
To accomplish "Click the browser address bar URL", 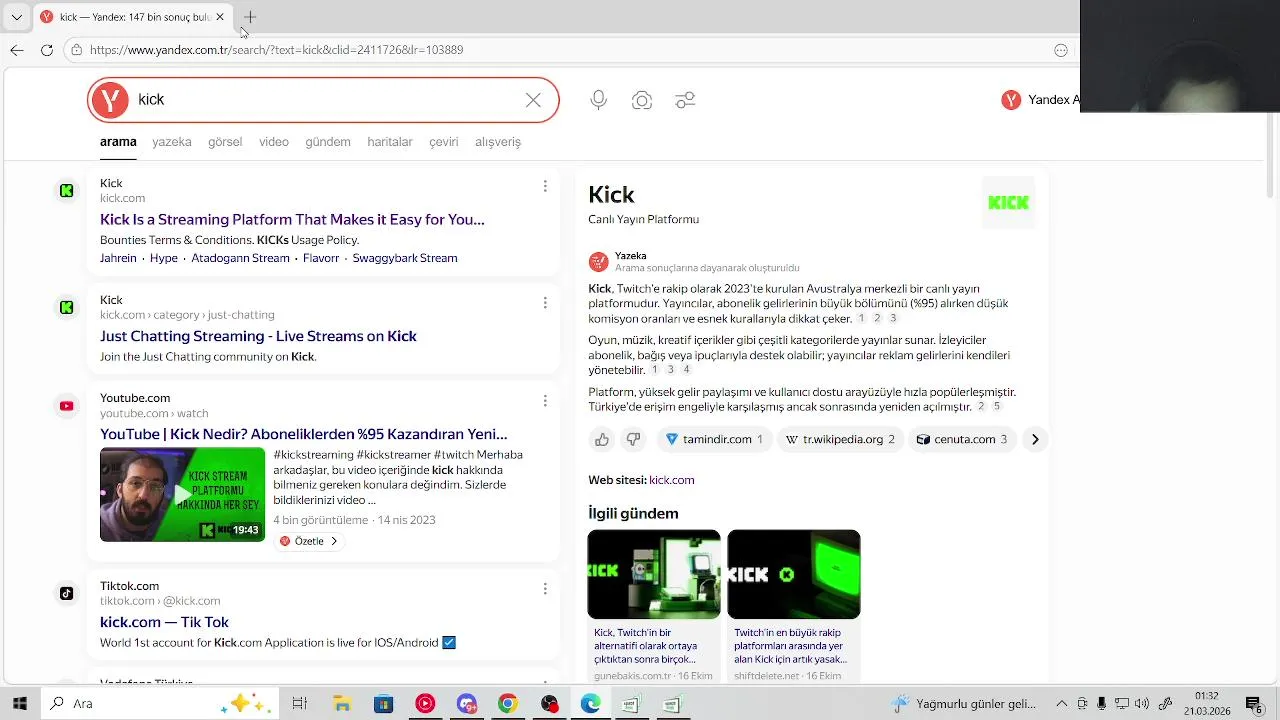I will click(x=276, y=50).
